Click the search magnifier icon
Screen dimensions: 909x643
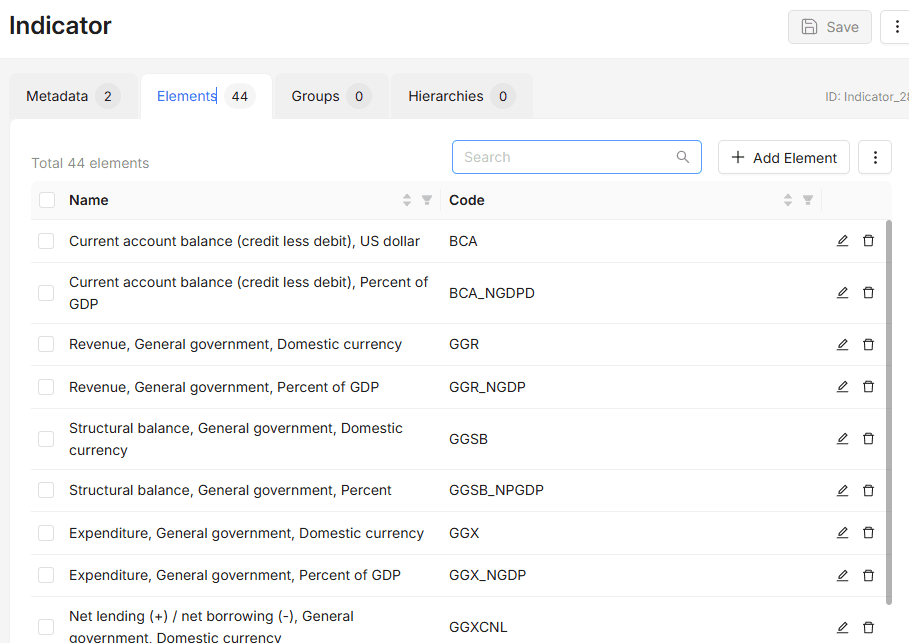tap(683, 157)
